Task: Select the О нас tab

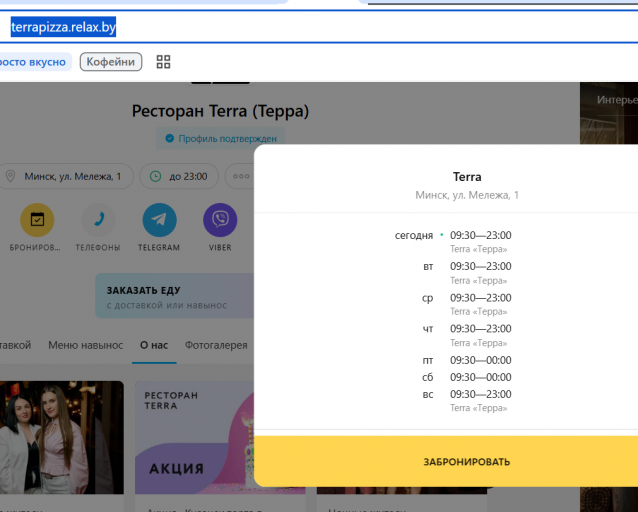Action: [154, 345]
